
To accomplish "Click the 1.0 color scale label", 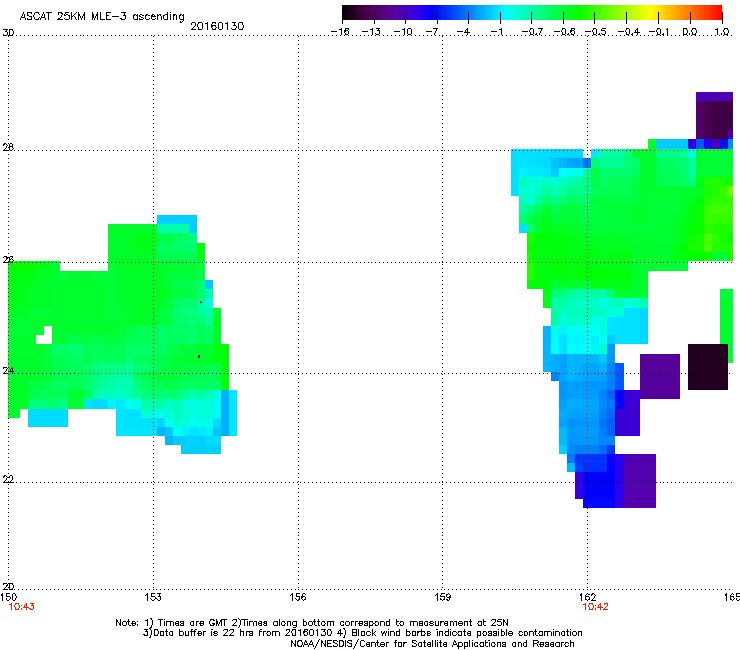I will (x=722, y=32).
